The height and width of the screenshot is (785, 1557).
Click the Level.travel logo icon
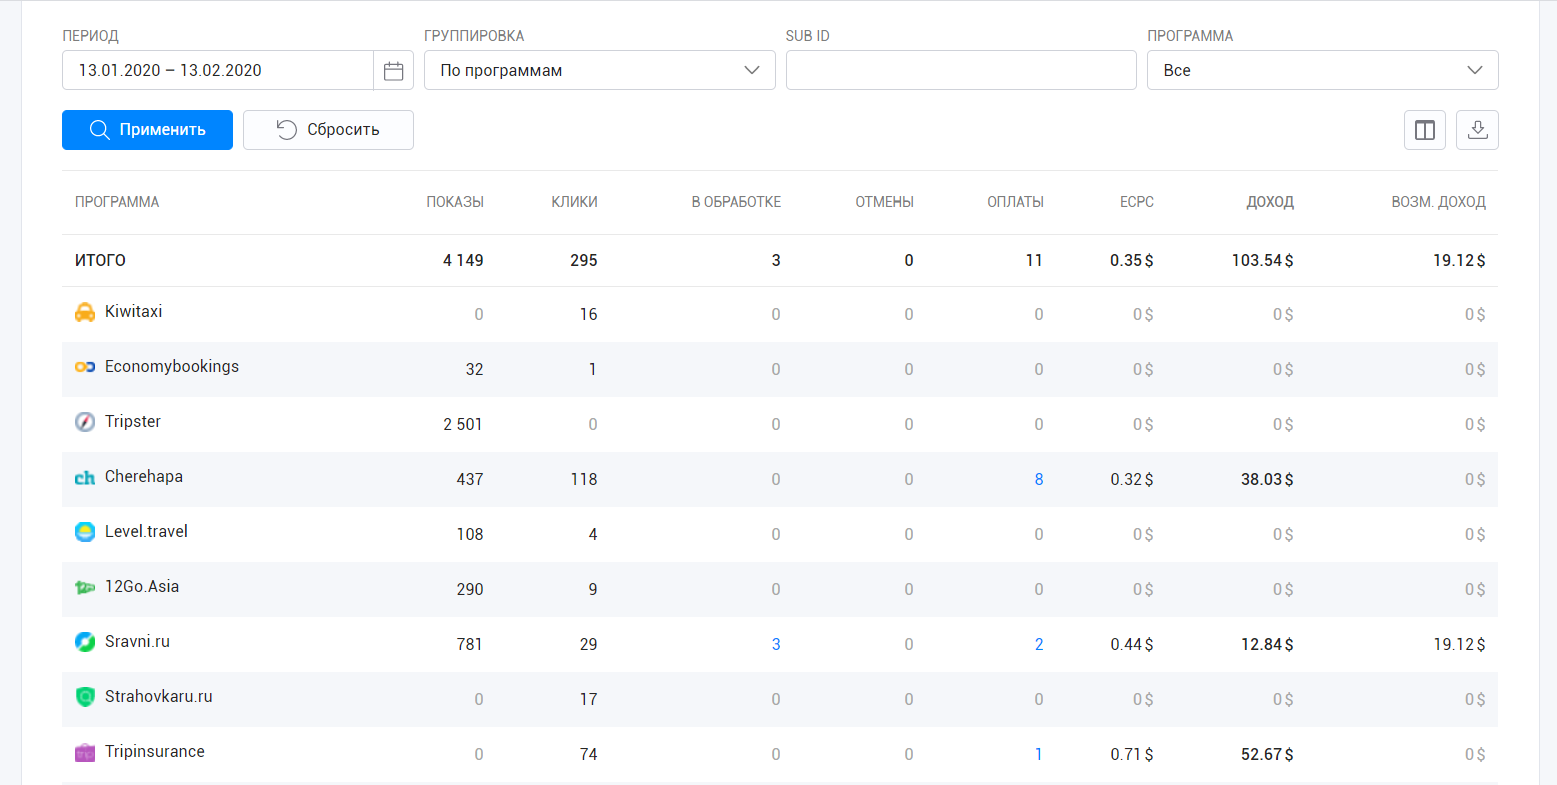coord(85,532)
